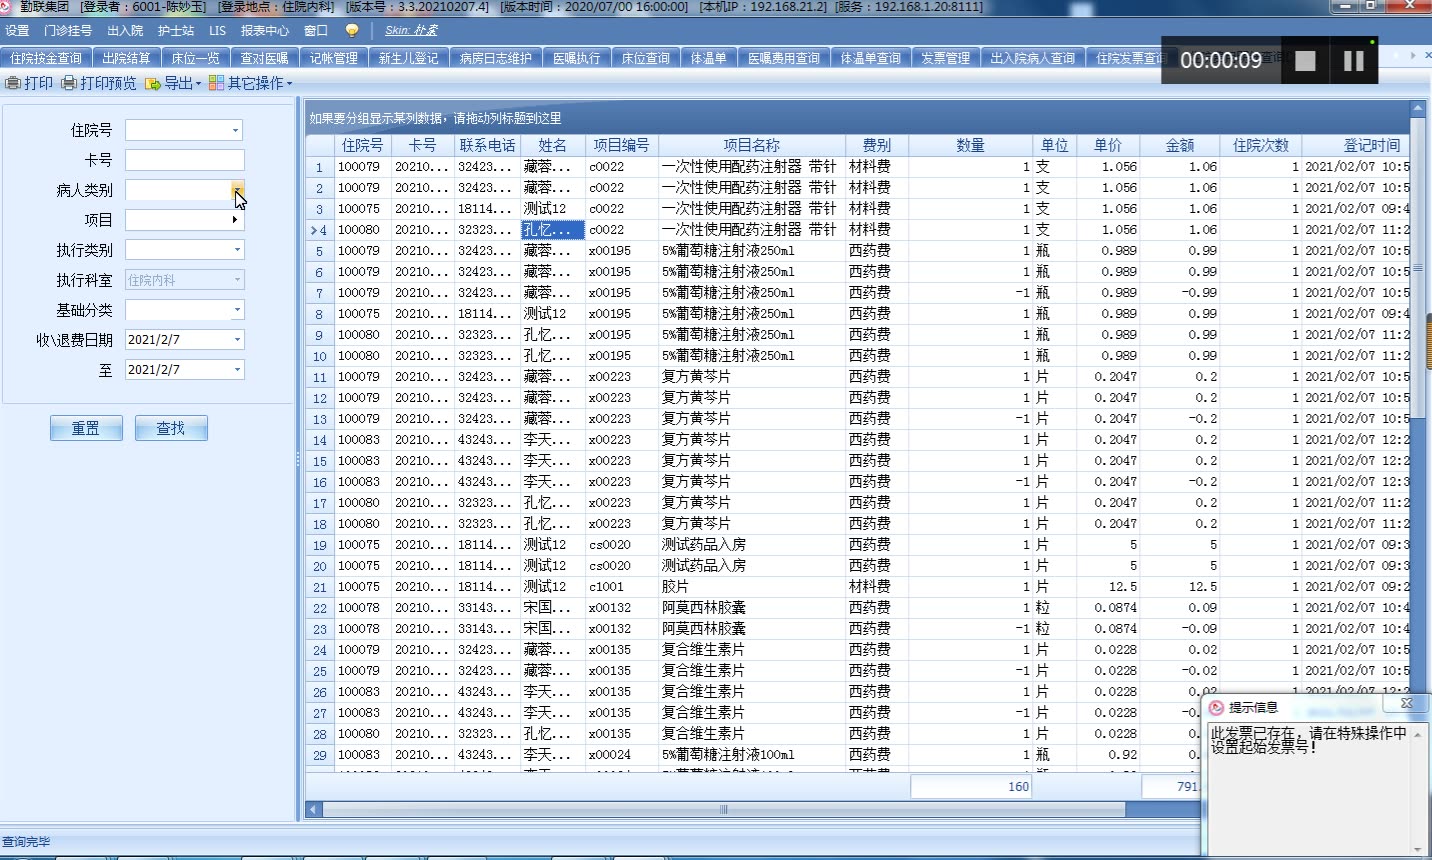Switch to 医嘱执行 tab

click(x=577, y=58)
